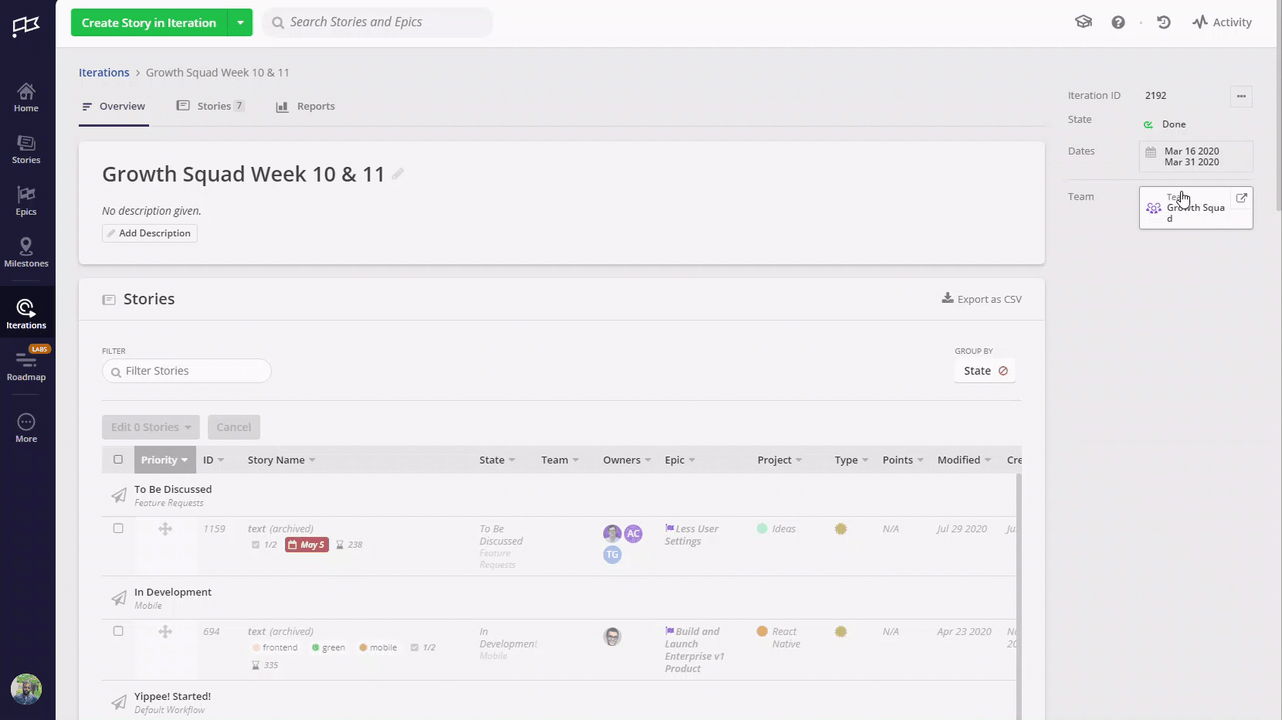Image resolution: width=1282 pixels, height=720 pixels.
Task: Open Epics from the sidebar
Action: click(x=26, y=201)
